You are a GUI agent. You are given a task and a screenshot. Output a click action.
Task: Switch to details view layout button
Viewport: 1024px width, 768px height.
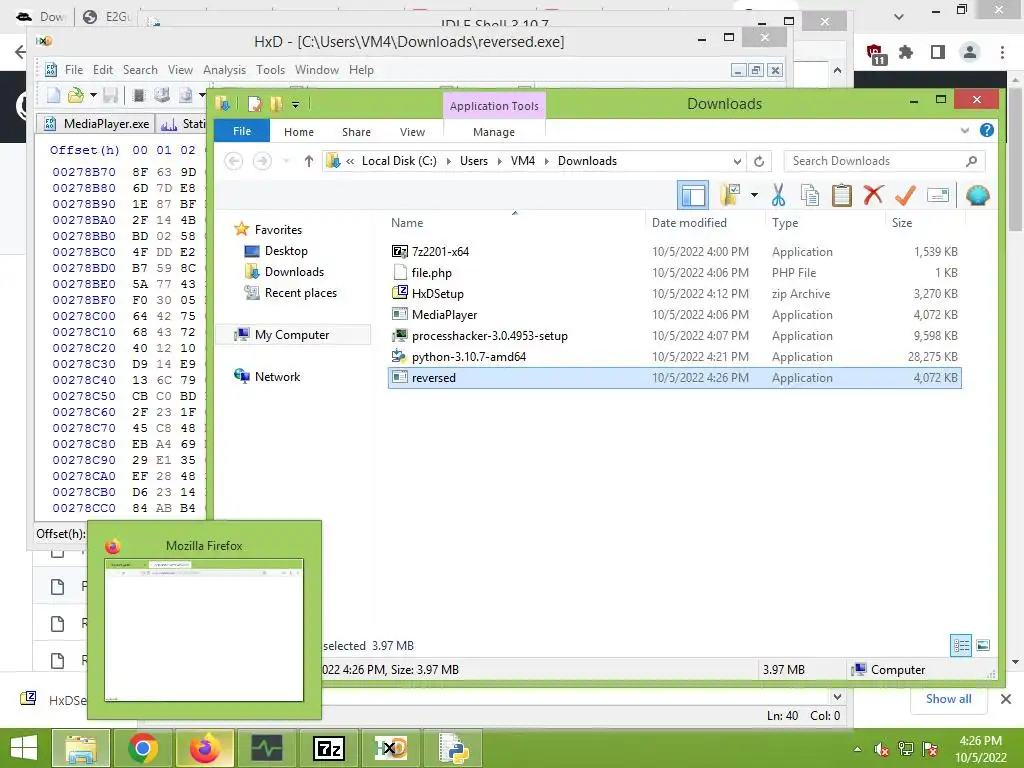tap(961, 645)
